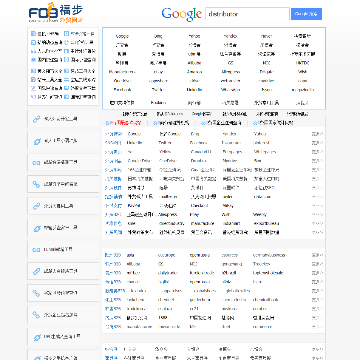
Task: Open the Google Drive link
Action: [139, 161]
